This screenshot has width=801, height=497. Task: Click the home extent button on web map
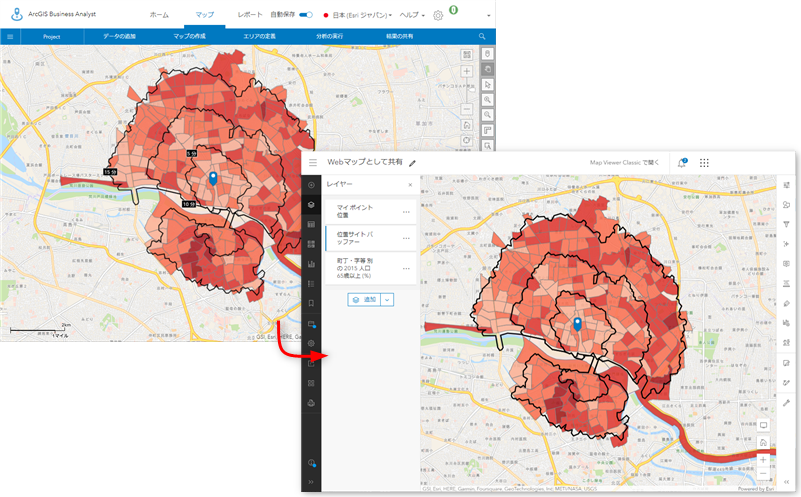(x=764, y=442)
